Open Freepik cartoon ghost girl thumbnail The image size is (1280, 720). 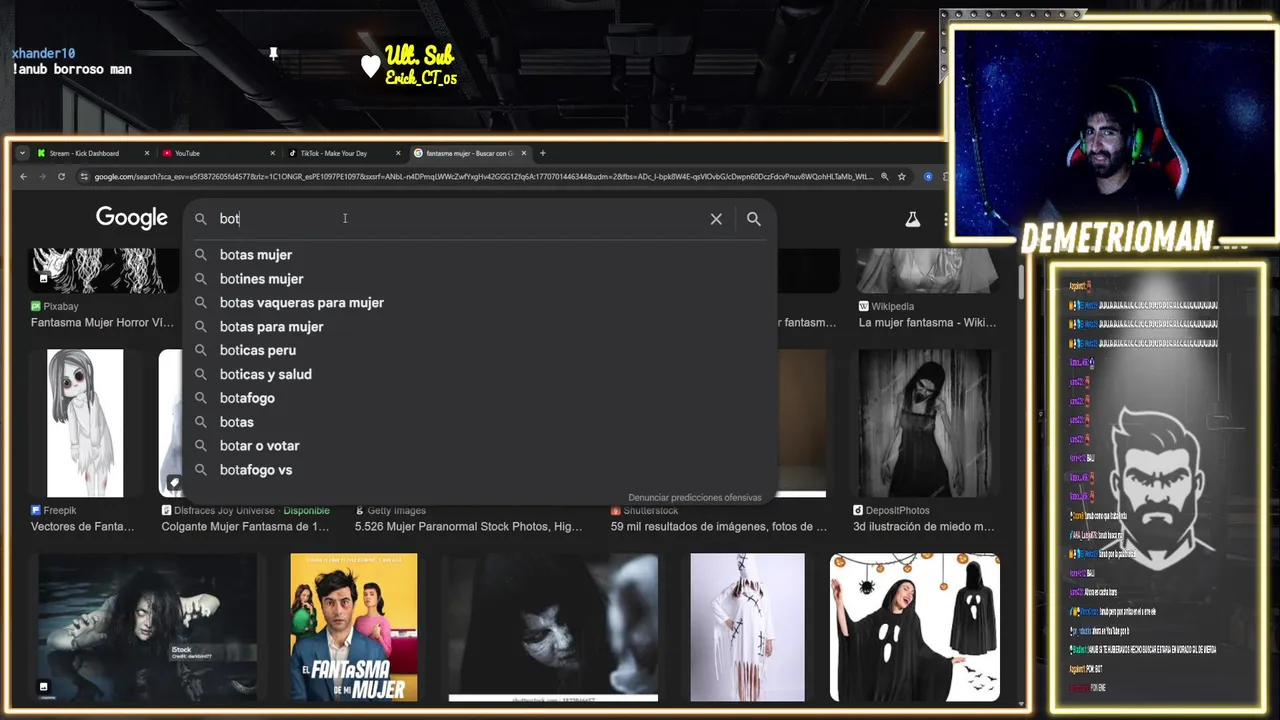pyautogui.click(x=85, y=423)
